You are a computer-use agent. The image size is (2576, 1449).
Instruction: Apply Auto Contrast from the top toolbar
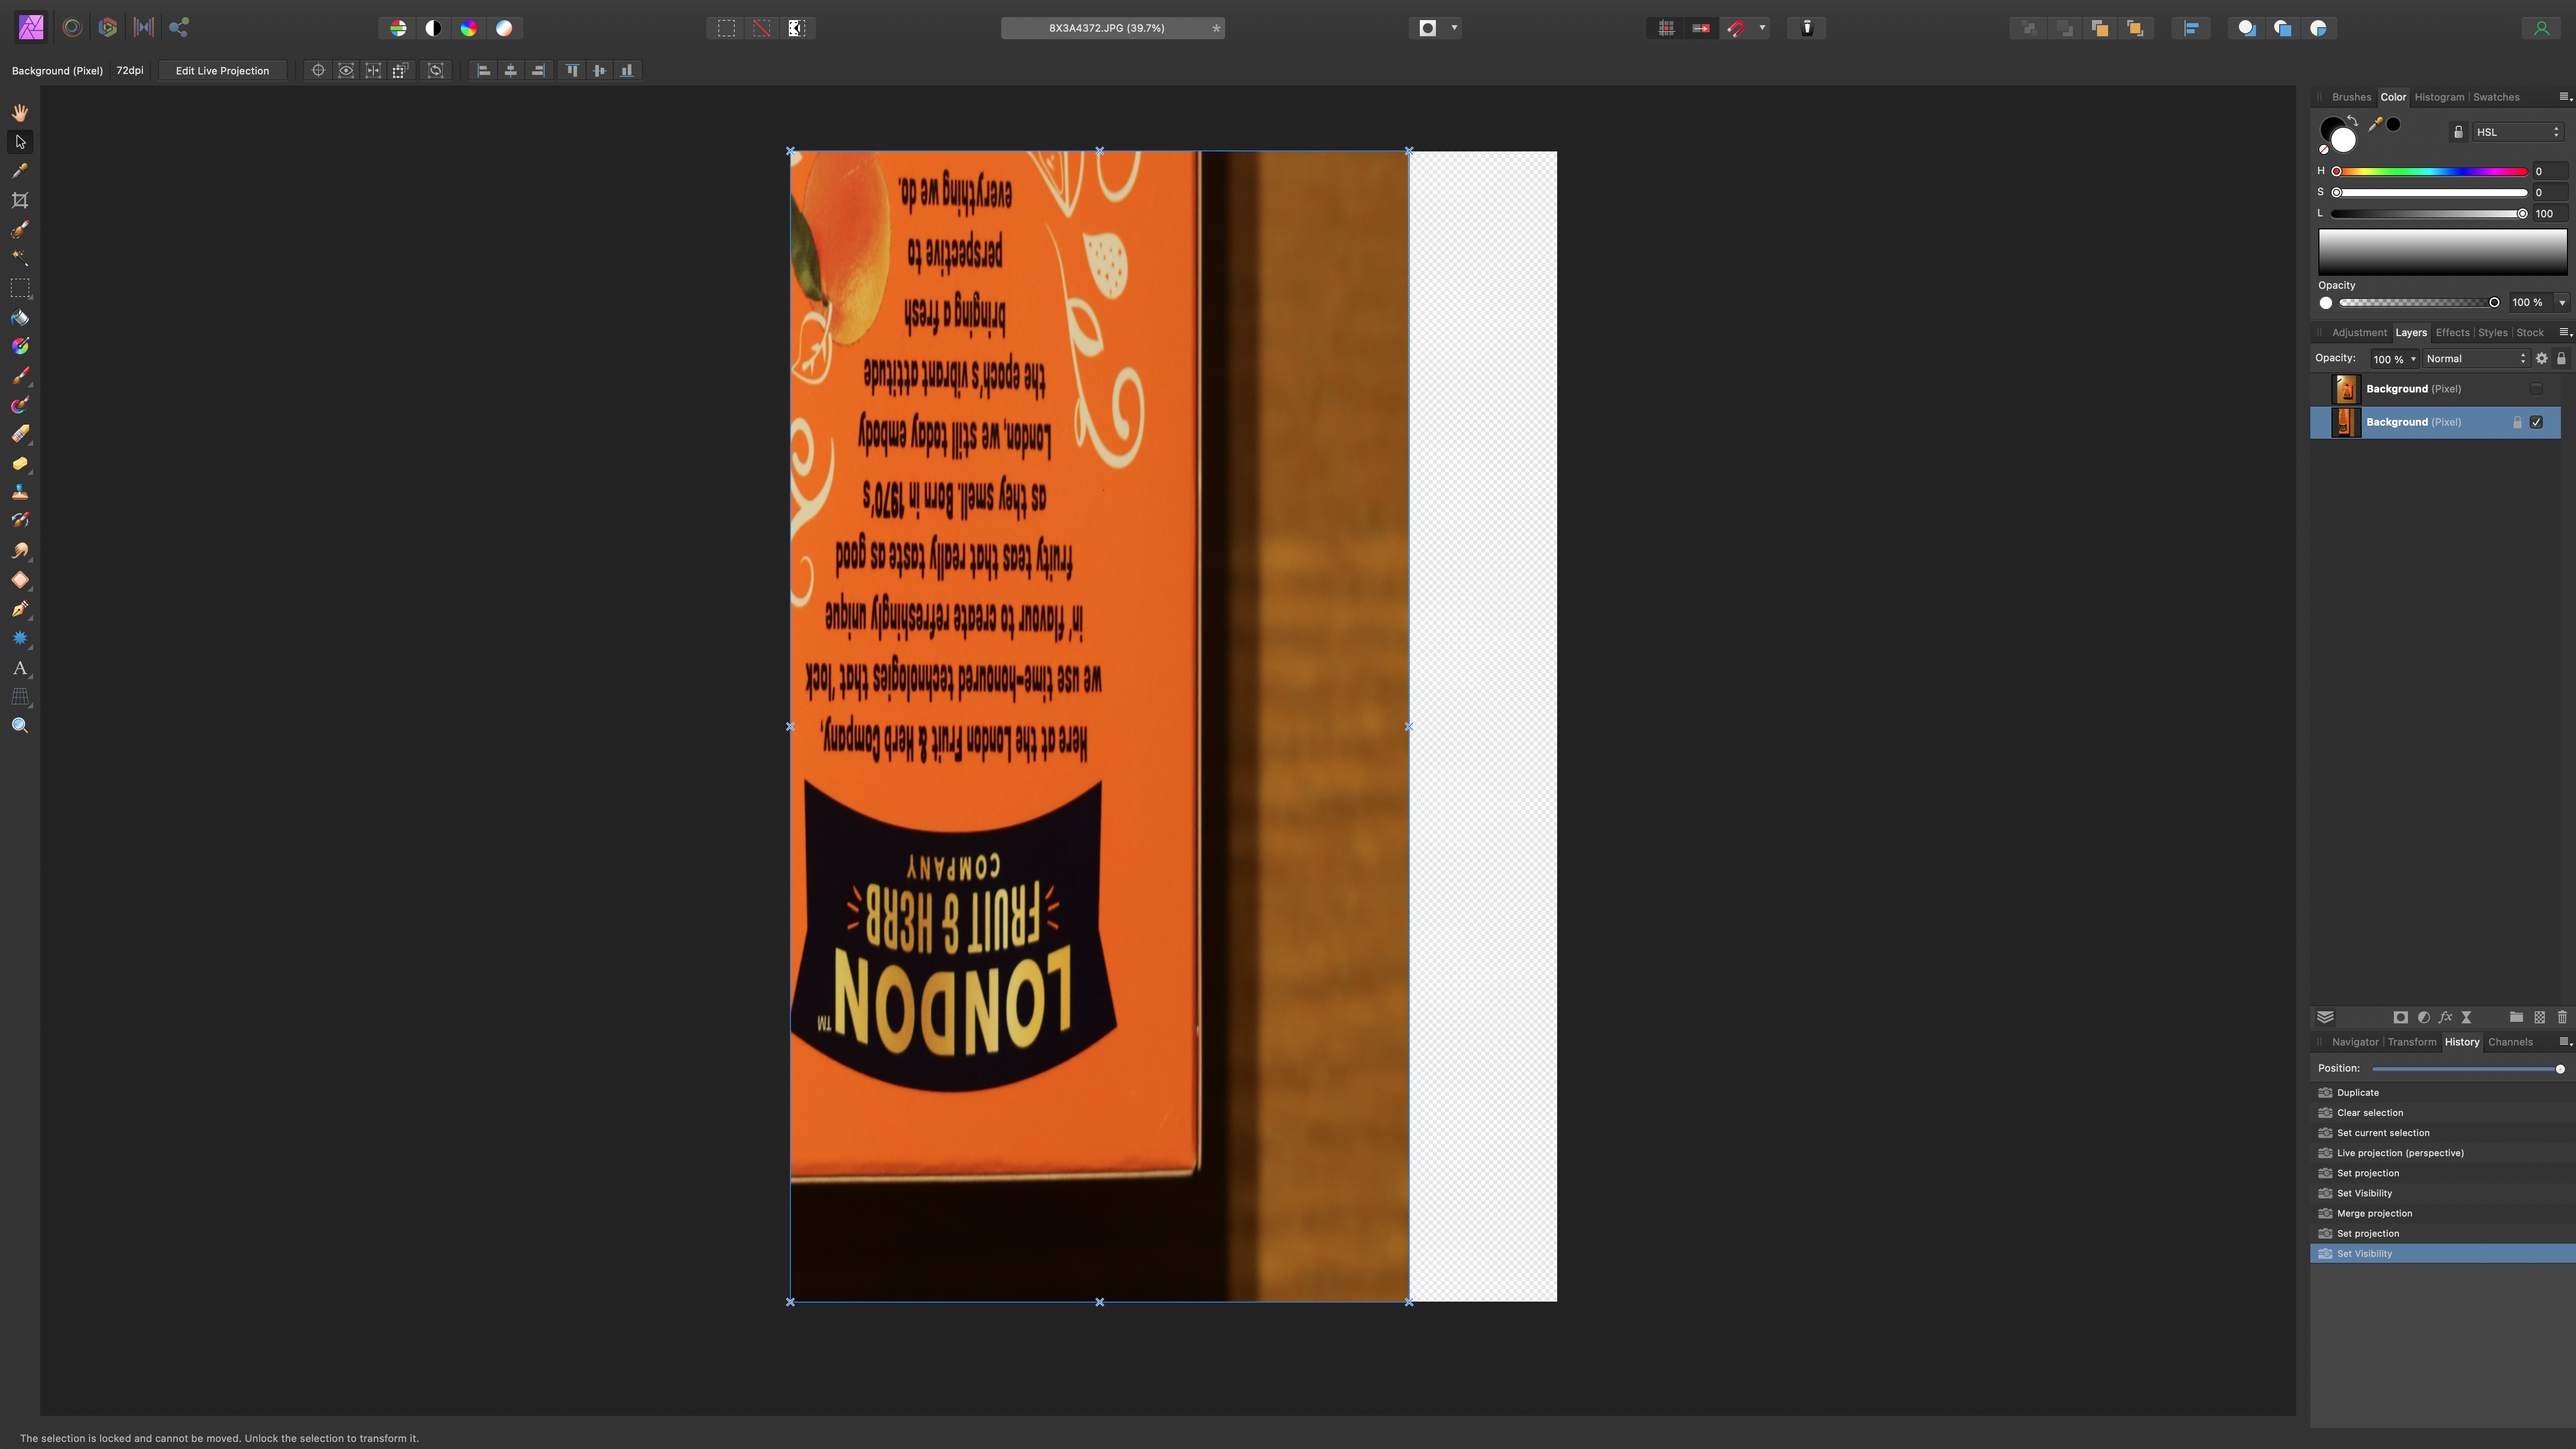point(433,28)
